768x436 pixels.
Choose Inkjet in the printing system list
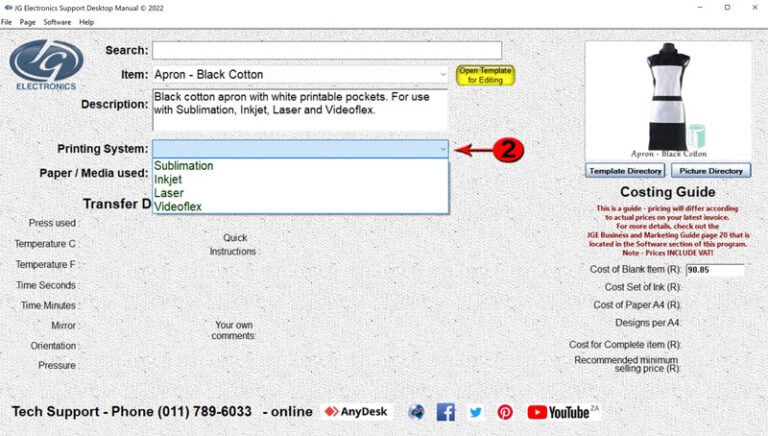(x=167, y=179)
